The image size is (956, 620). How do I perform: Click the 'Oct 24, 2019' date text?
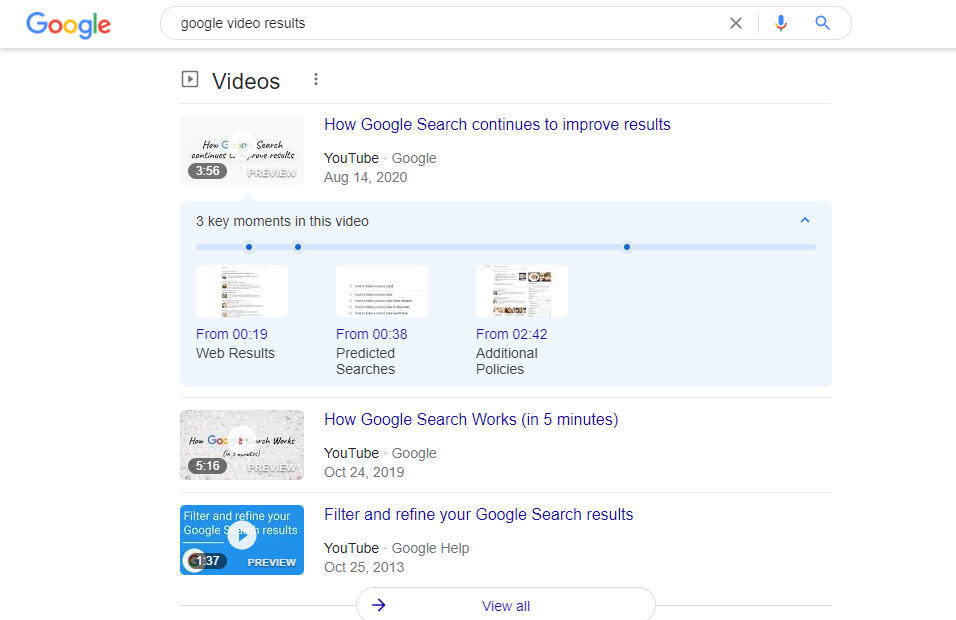364,472
